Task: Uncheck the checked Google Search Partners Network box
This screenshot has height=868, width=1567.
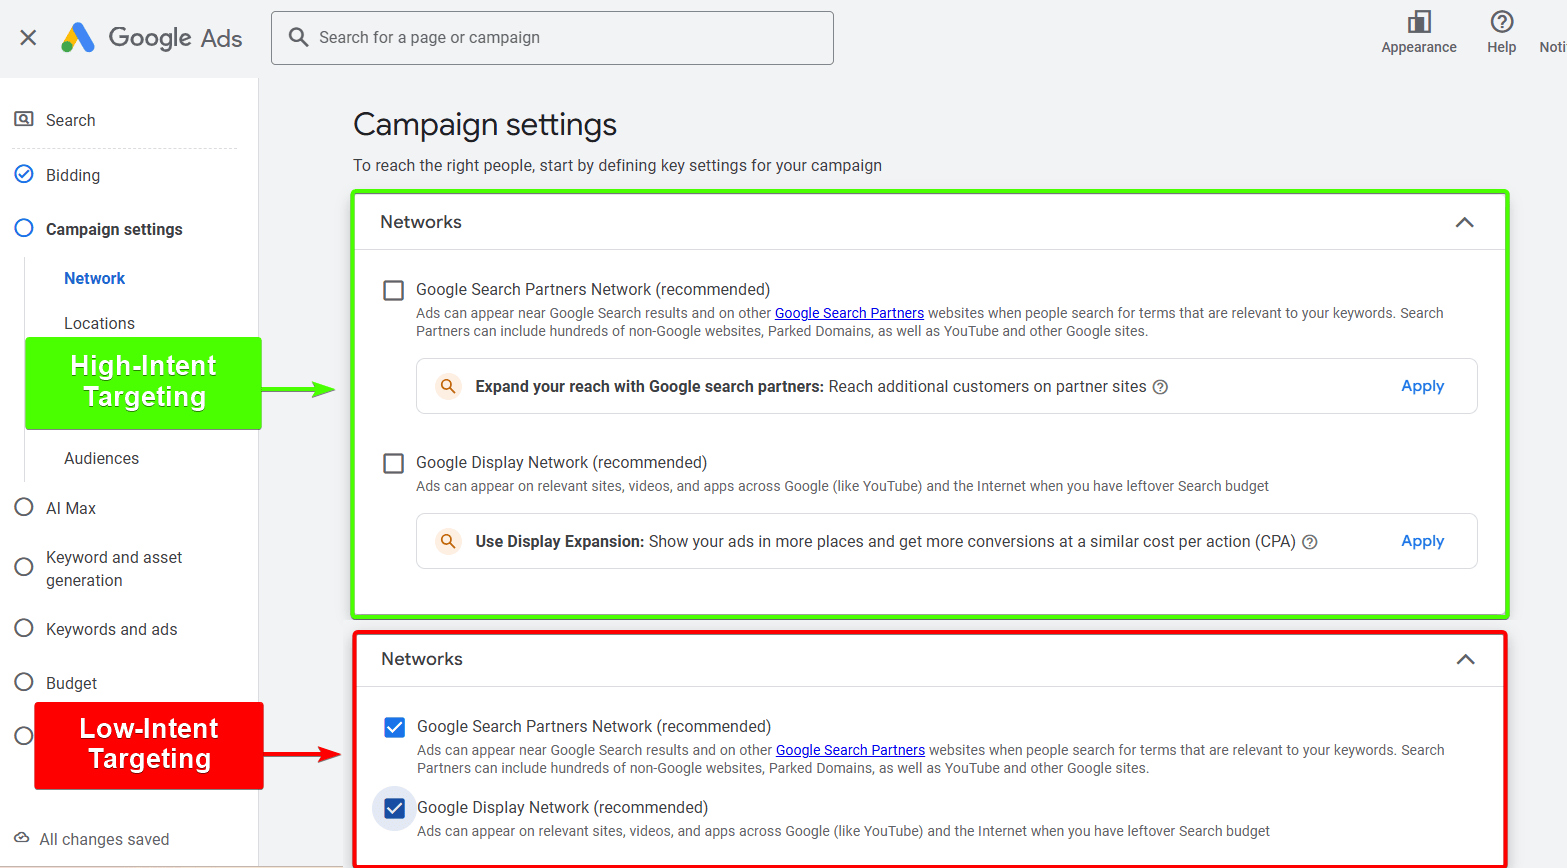Action: (395, 727)
